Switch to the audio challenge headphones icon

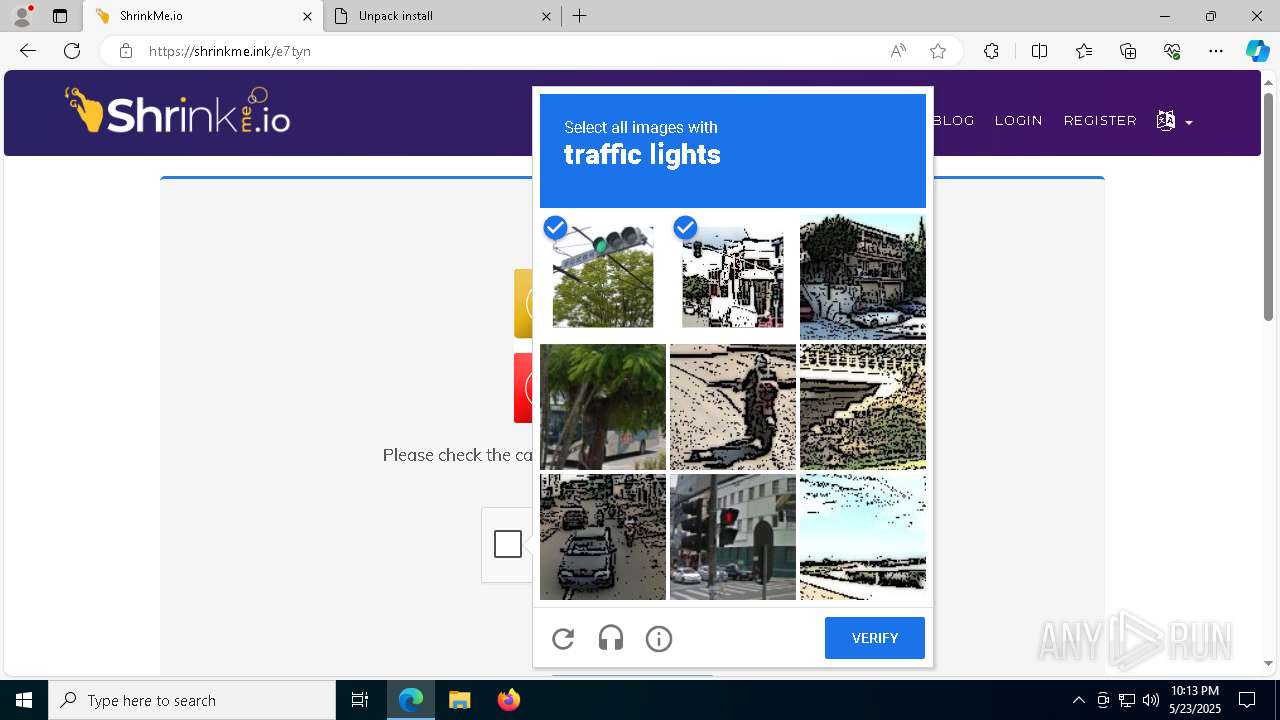point(611,638)
